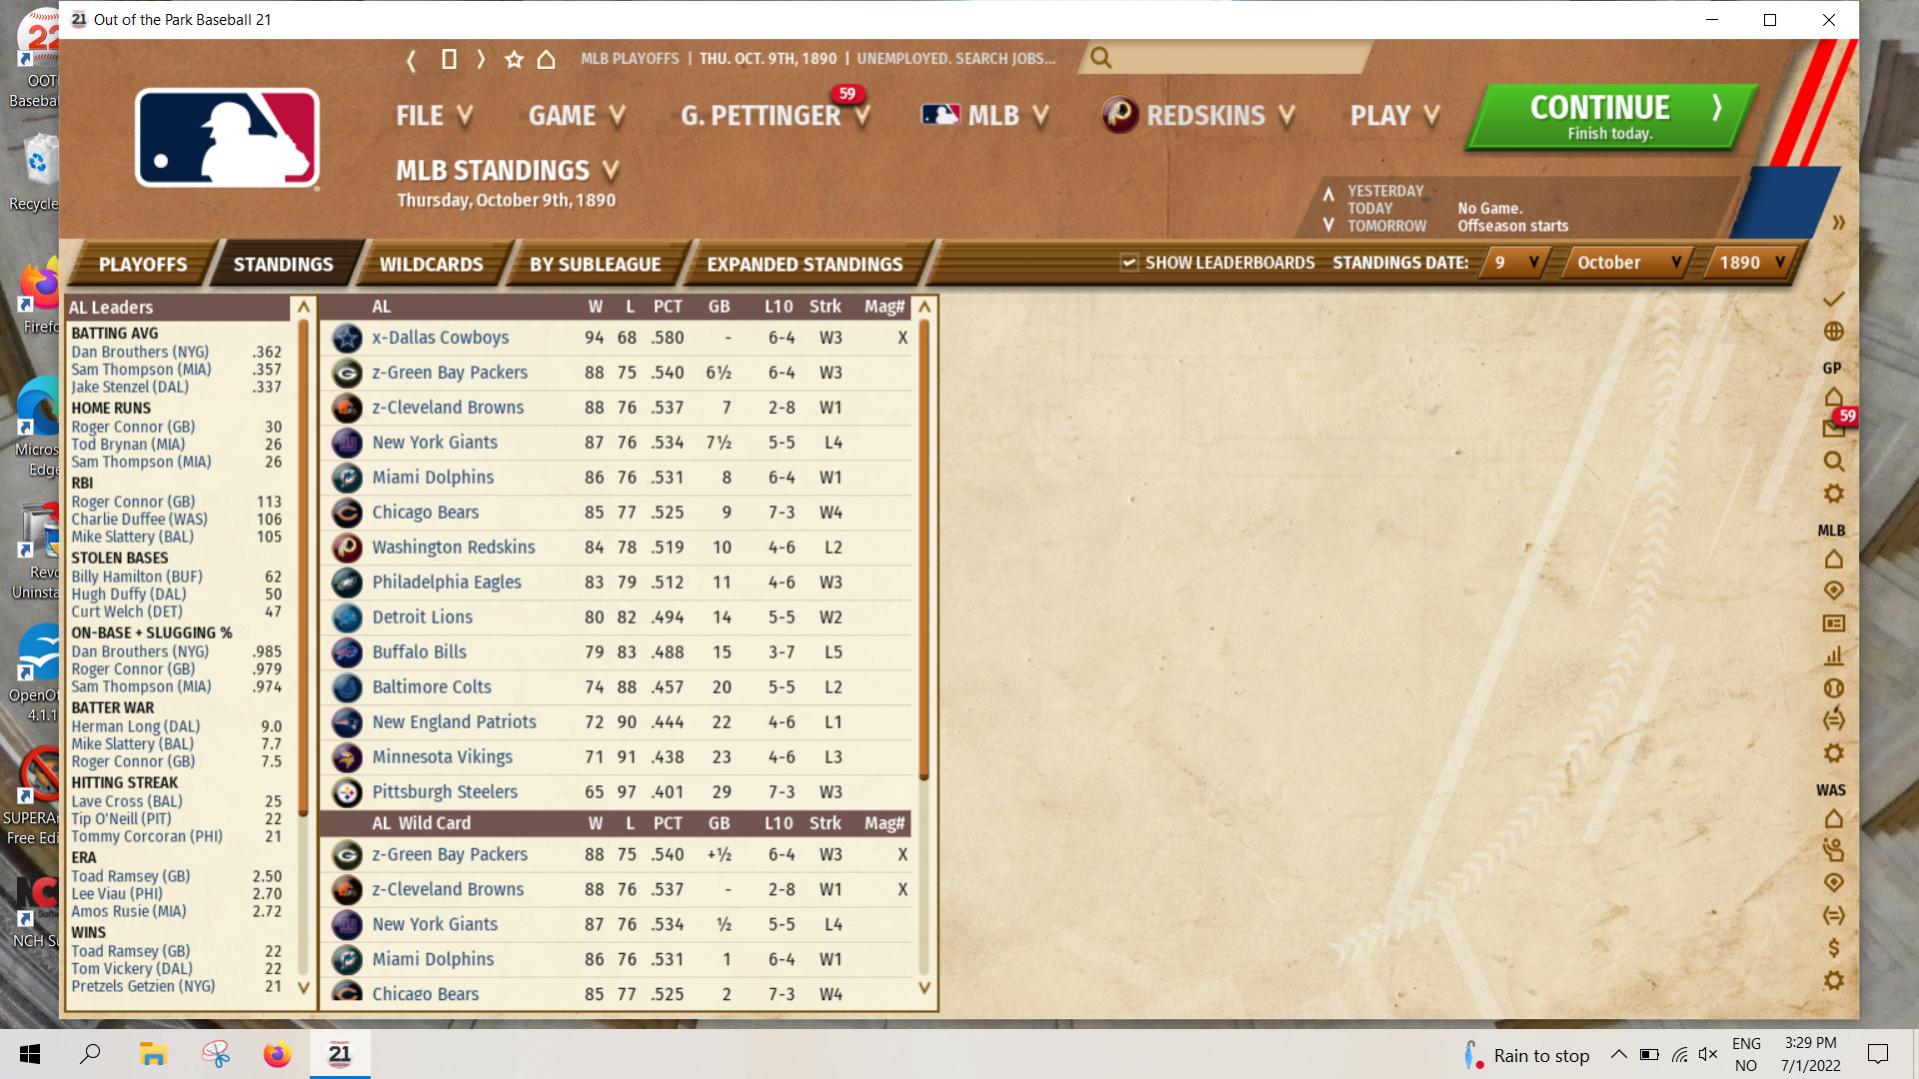Open the MLB statistics bar chart icon
Viewport: 1919px width, 1079px height.
tap(1833, 656)
